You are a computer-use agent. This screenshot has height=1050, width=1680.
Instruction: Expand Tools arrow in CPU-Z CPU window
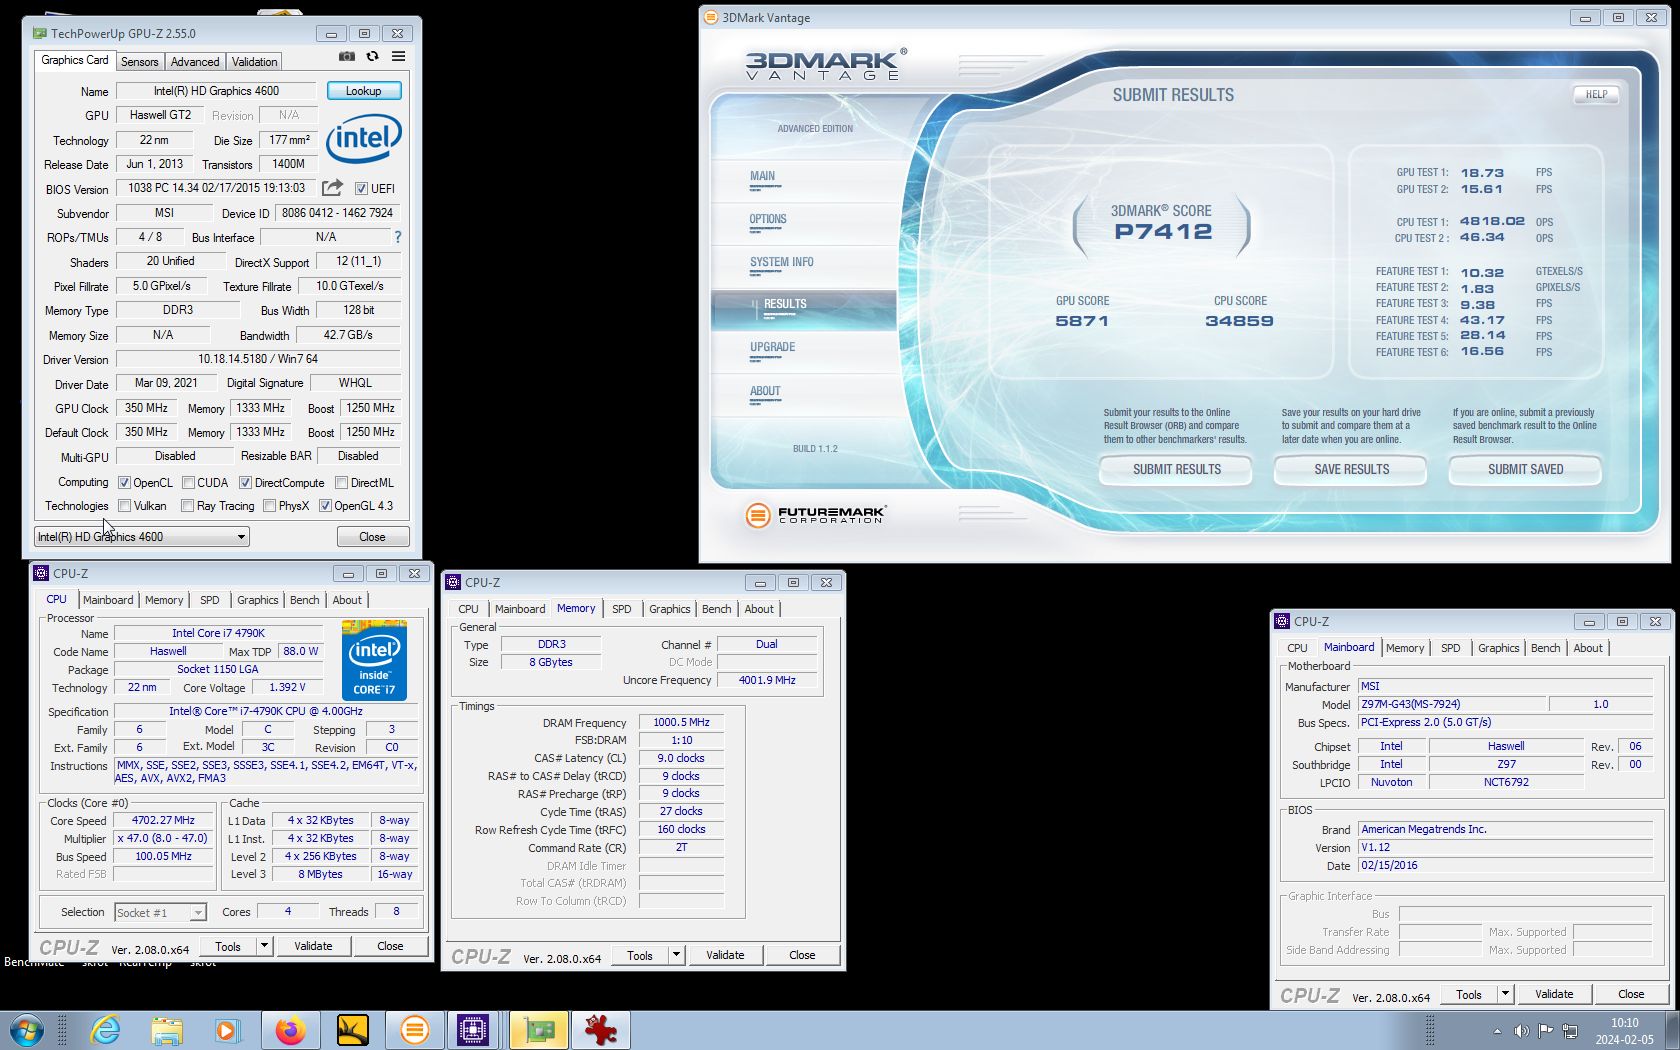(264, 946)
